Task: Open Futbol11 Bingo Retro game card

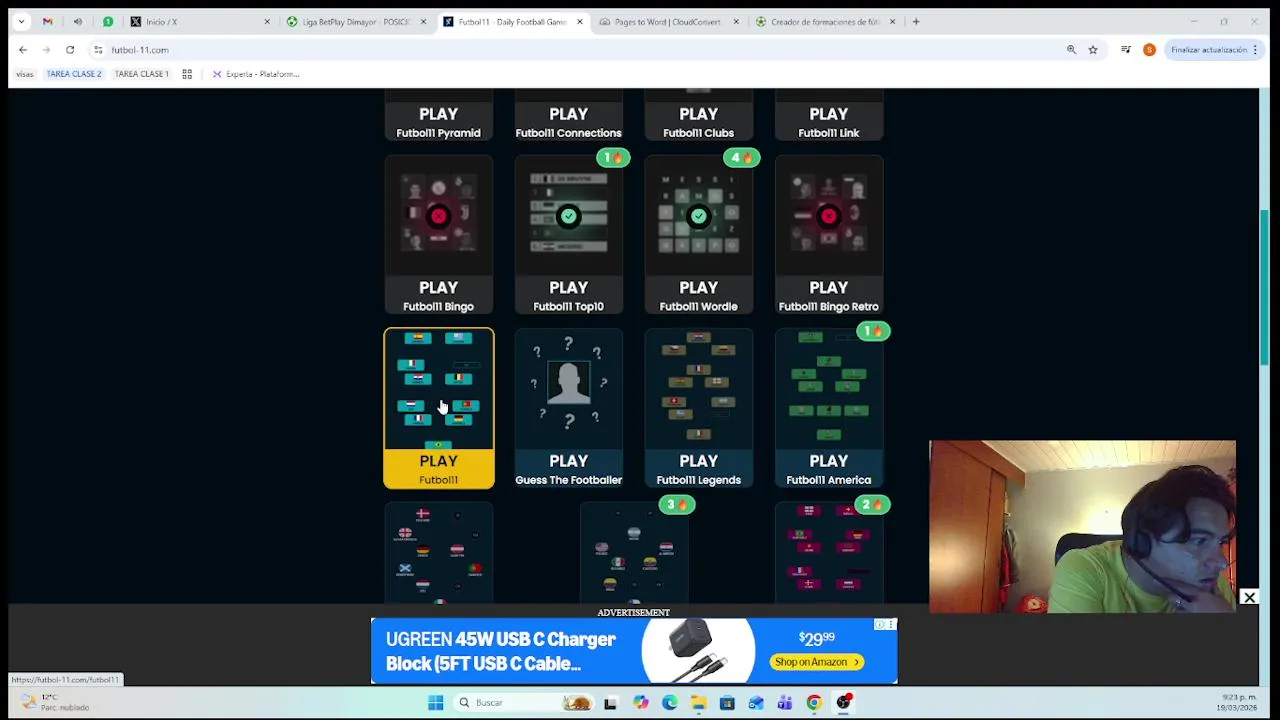Action: point(828,235)
